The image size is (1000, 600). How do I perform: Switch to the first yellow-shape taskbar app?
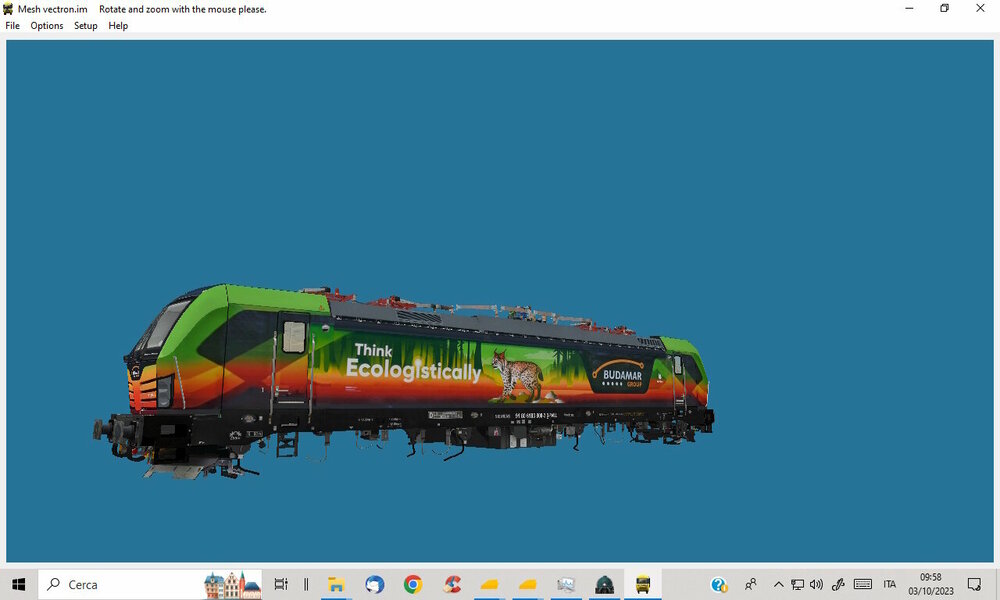489,584
